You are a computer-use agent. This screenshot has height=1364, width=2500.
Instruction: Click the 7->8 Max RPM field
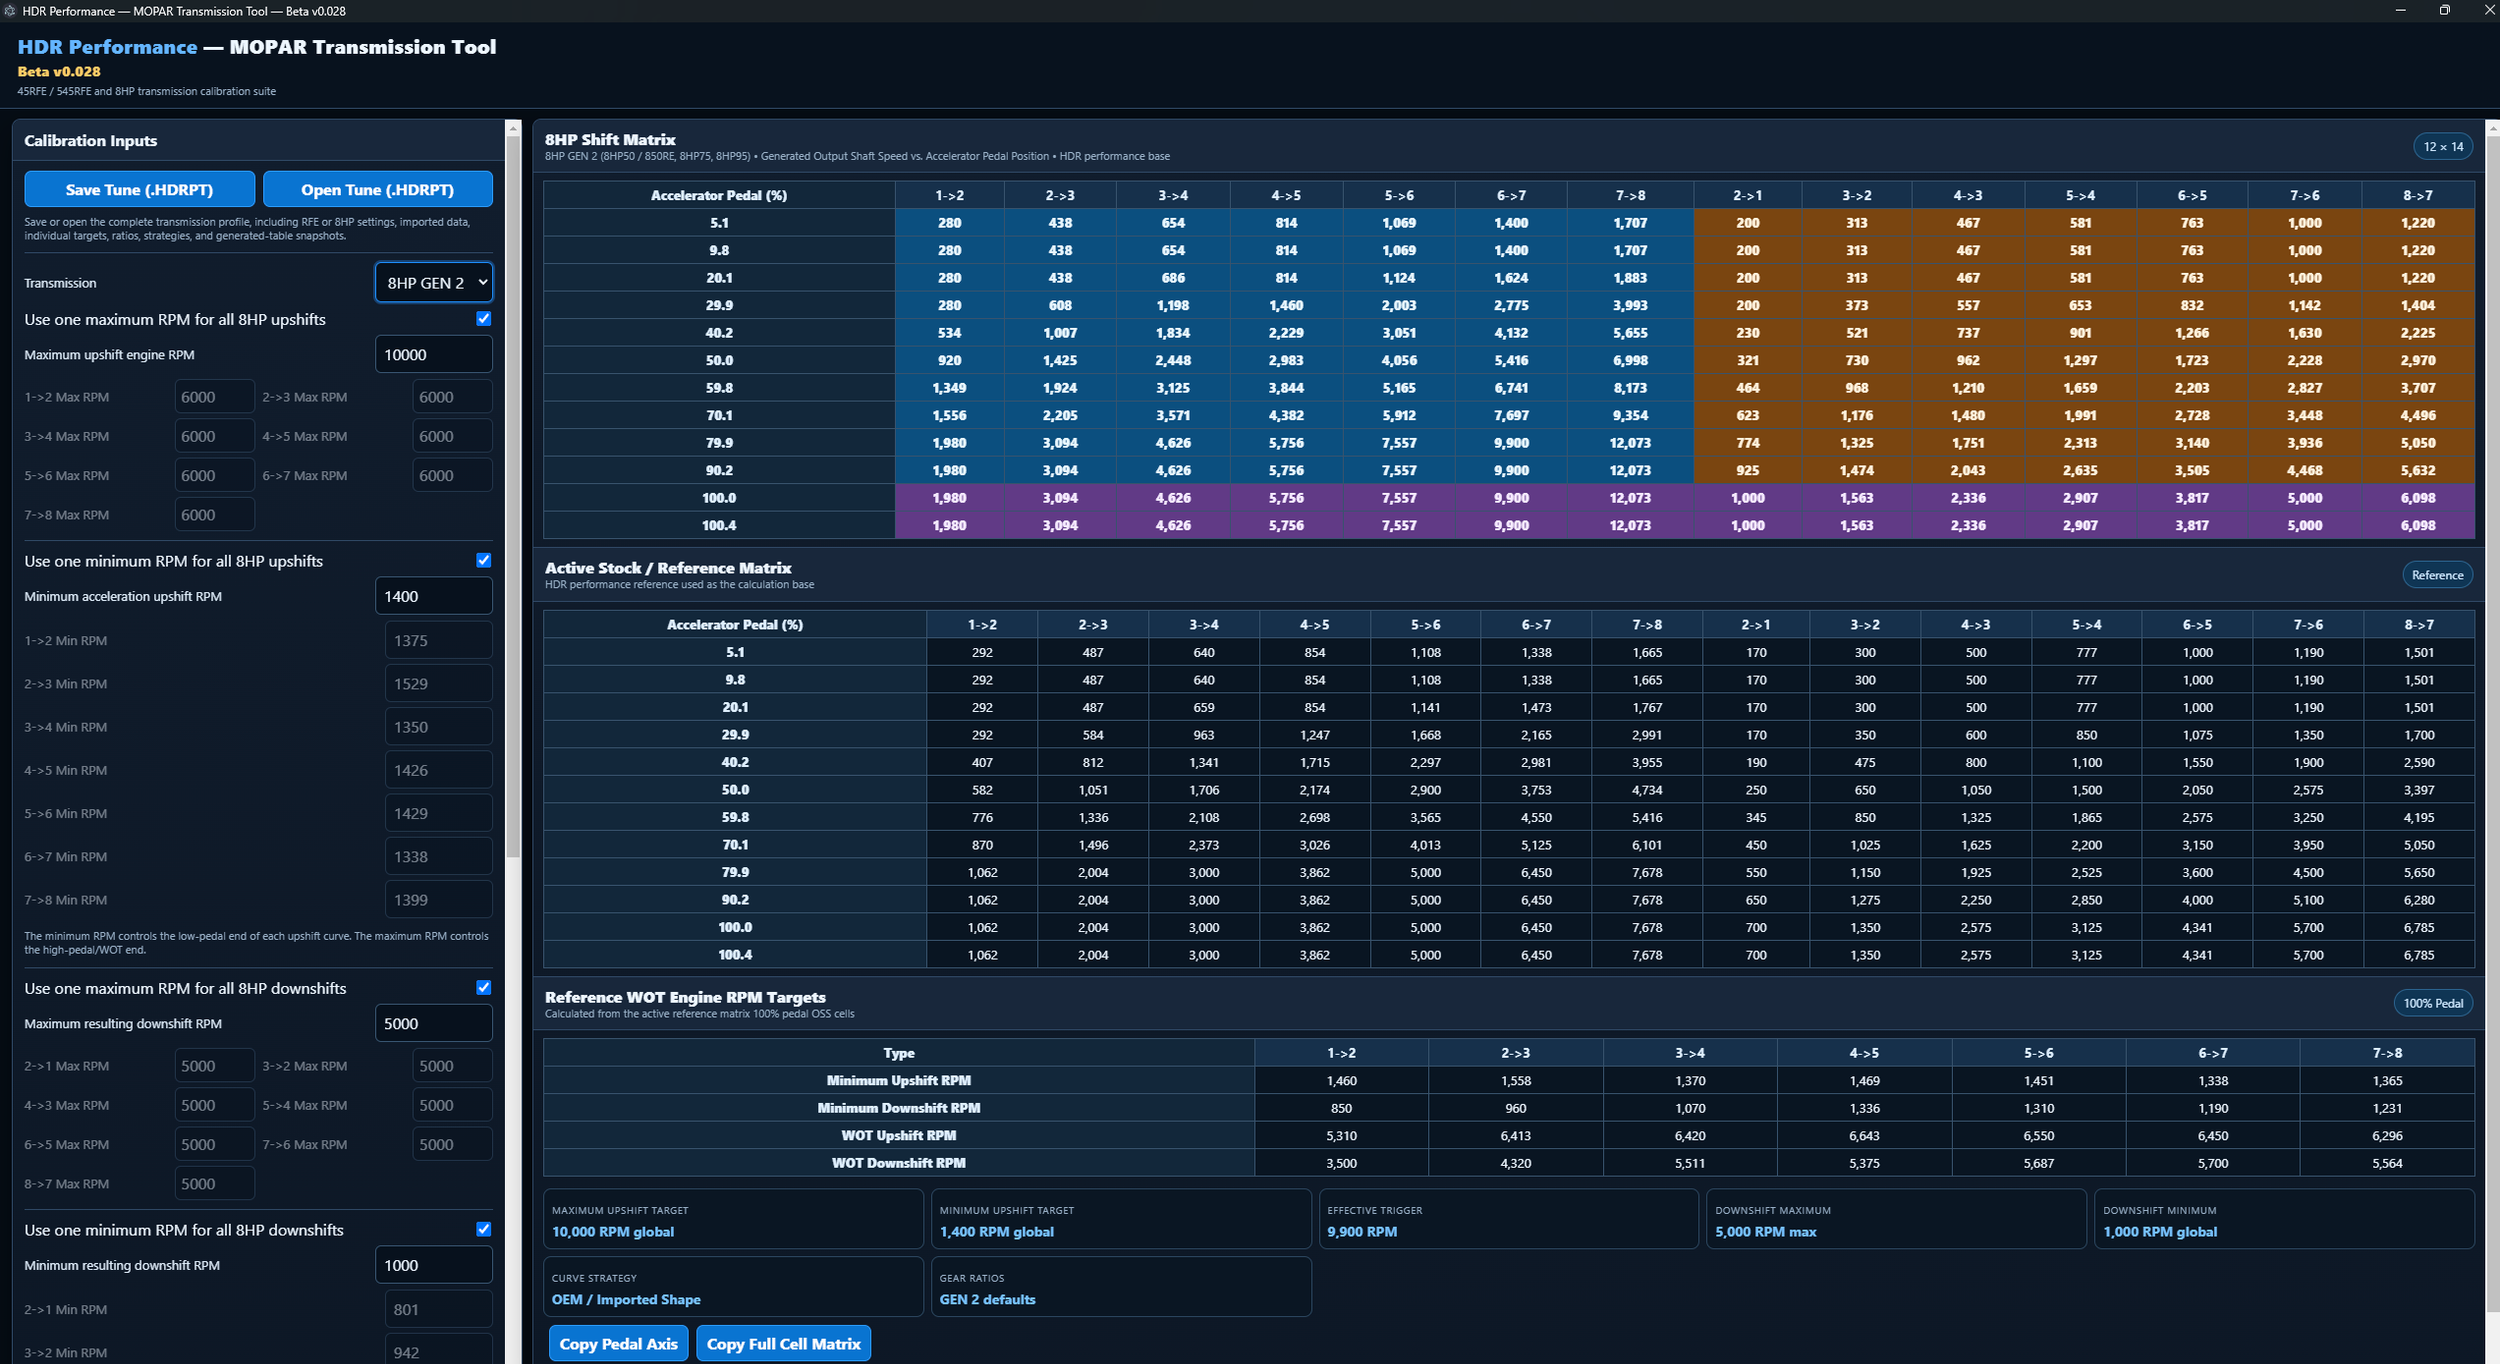pos(214,515)
